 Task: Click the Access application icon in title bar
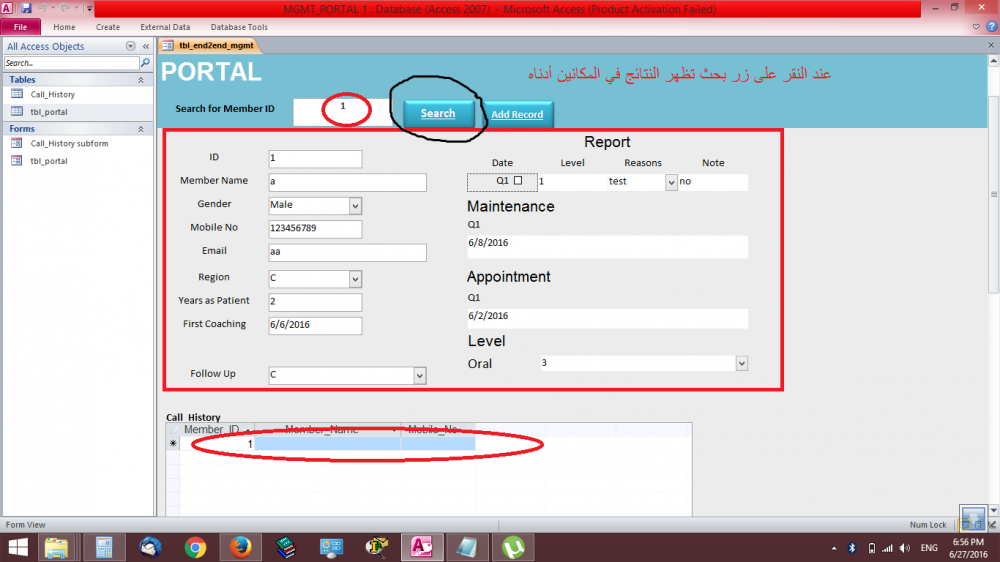coord(7,8)
